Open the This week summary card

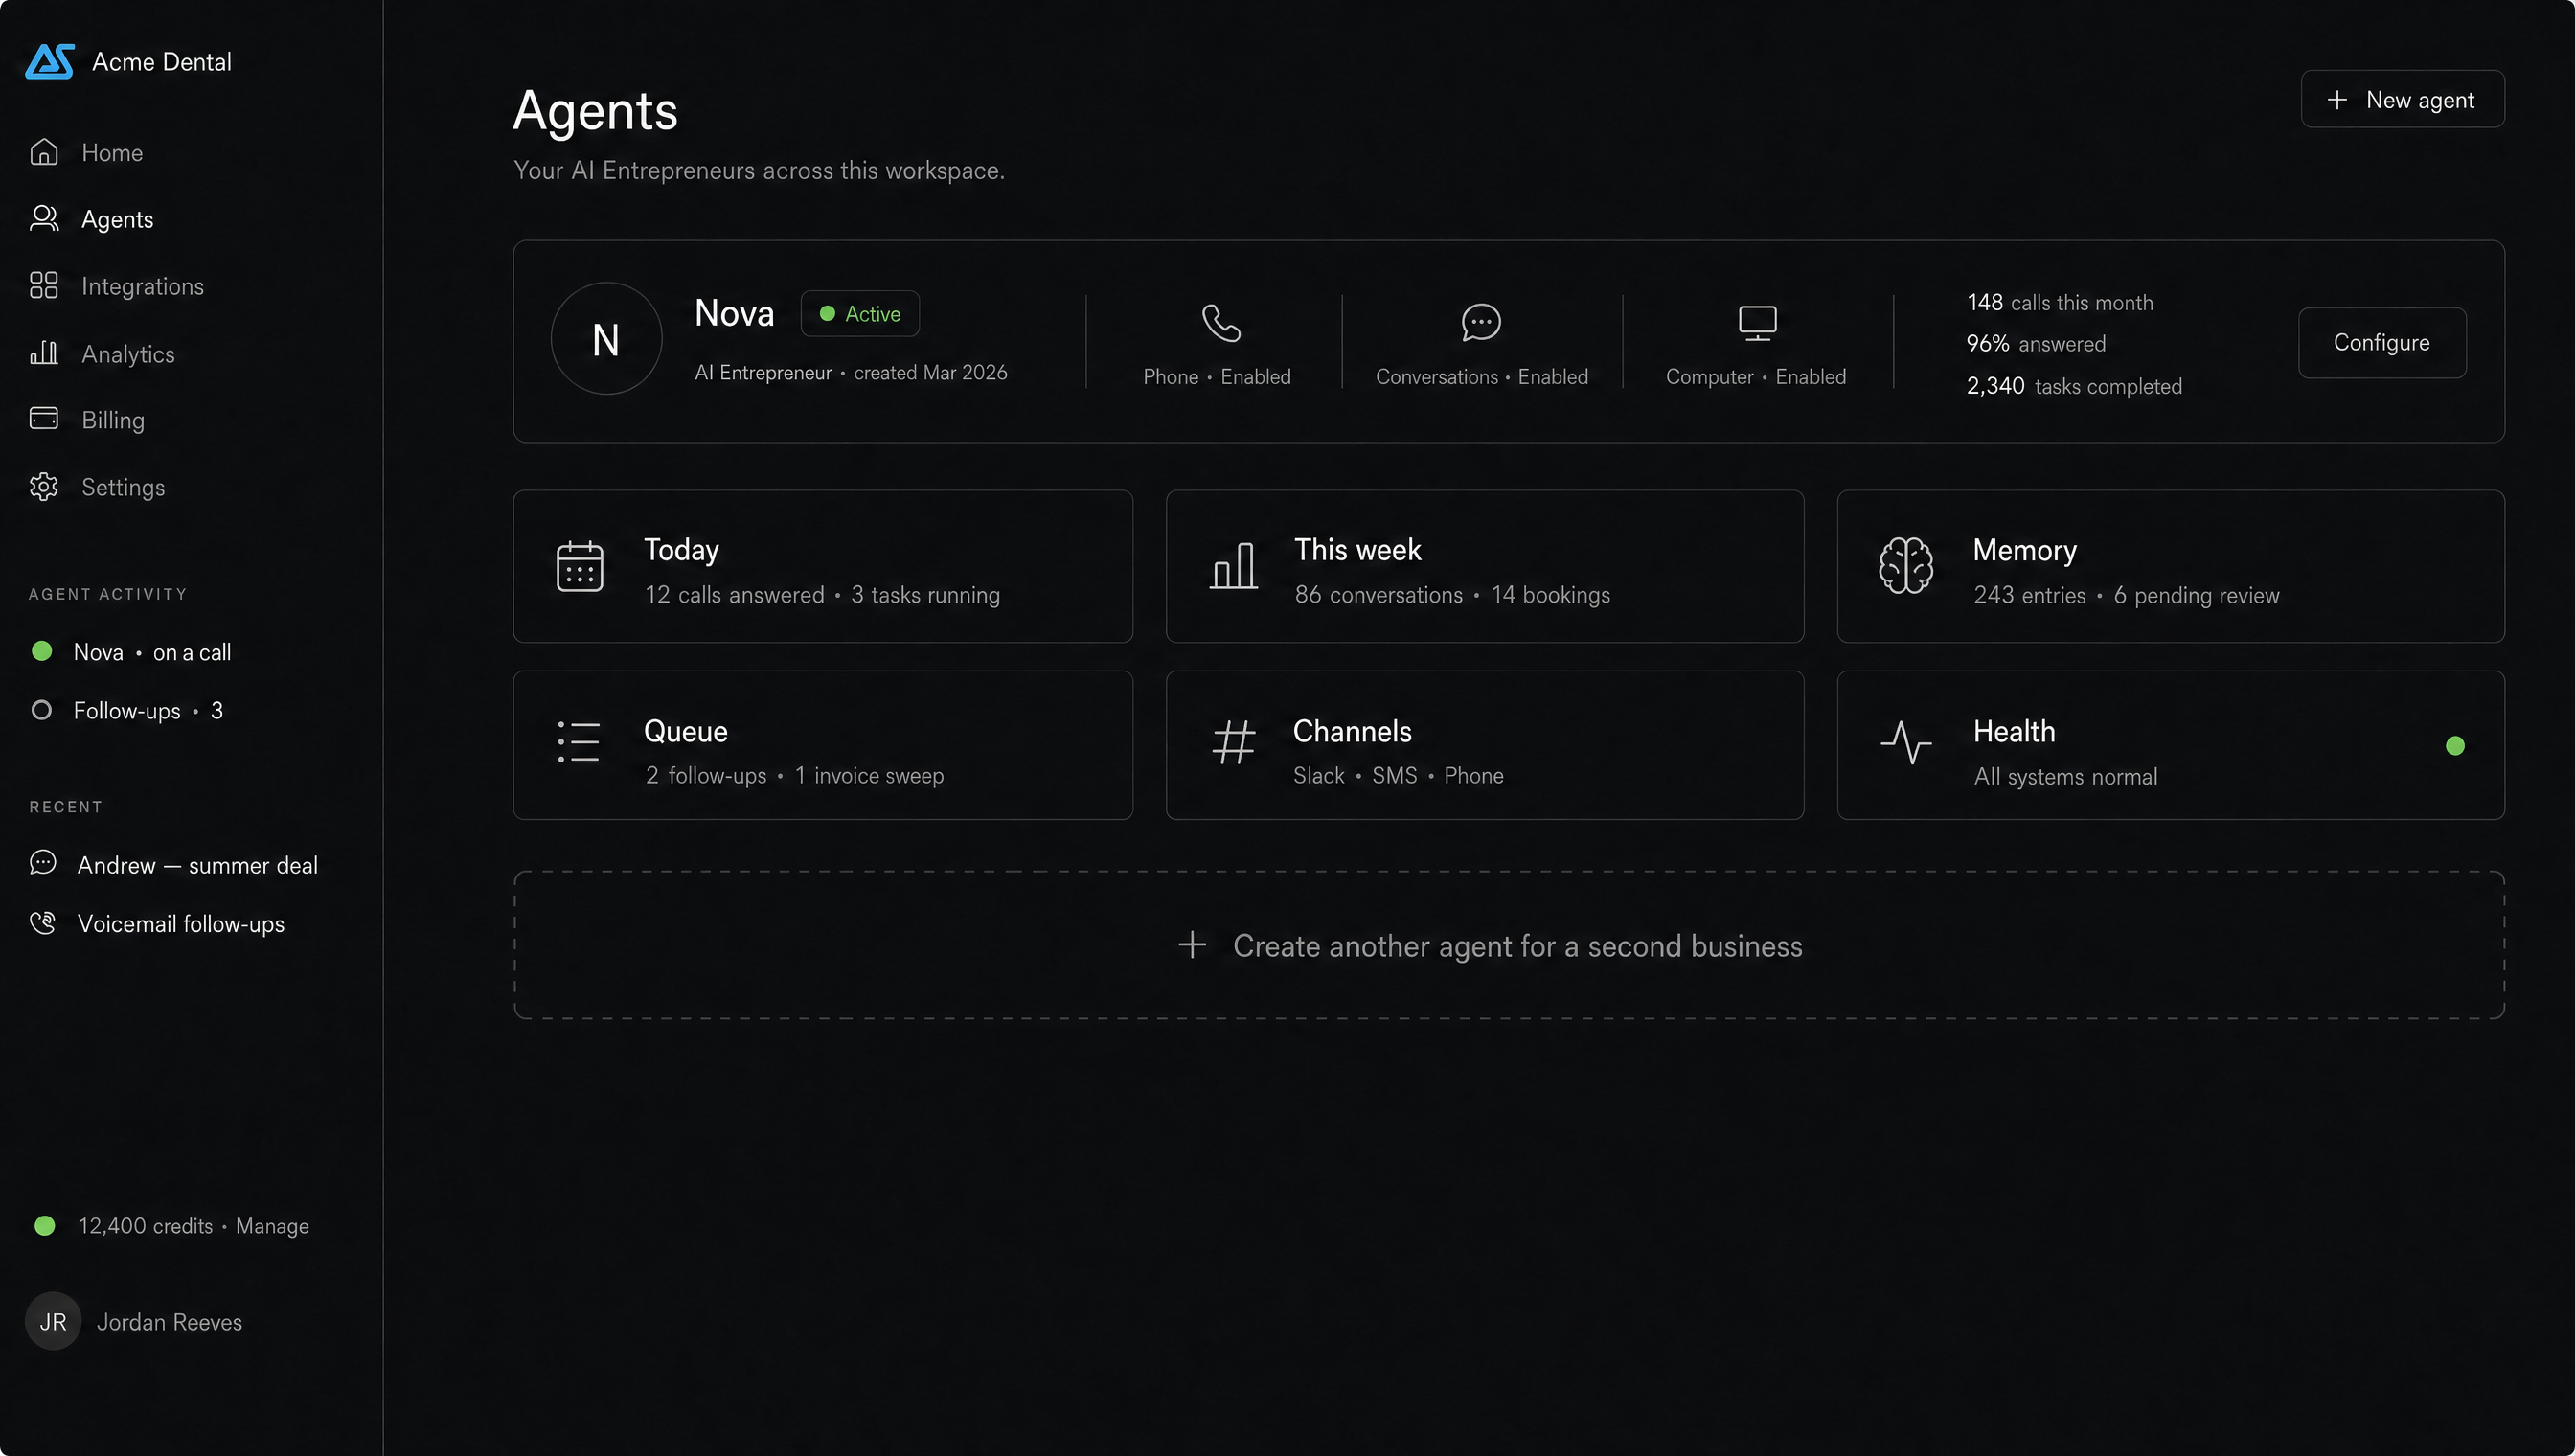click(x=1485, y=566)
